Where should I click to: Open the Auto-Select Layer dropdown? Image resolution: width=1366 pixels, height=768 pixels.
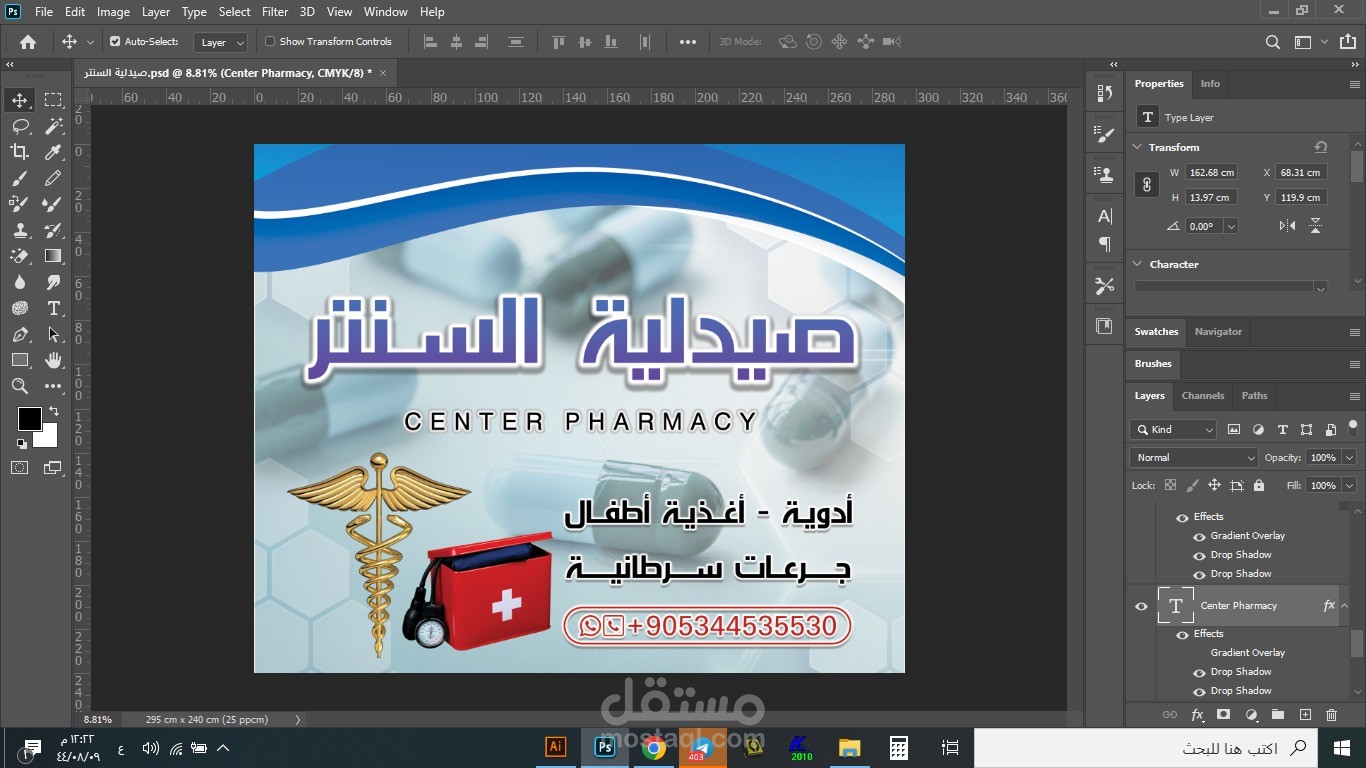pyautogui.click(x=221, y=42)
